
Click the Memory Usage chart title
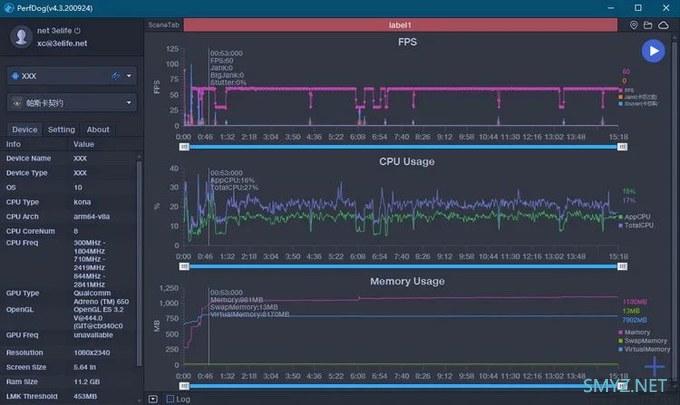[x=407, y=281]
